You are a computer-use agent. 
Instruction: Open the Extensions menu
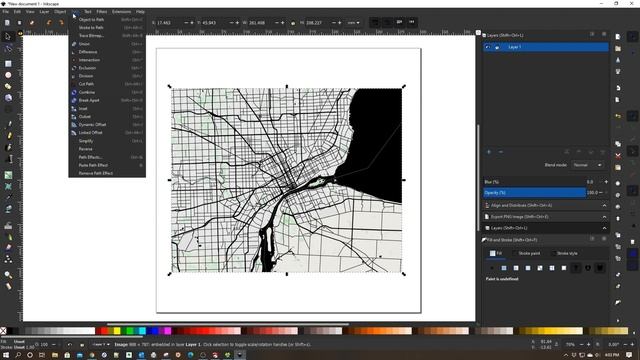(x=122, y=12)
